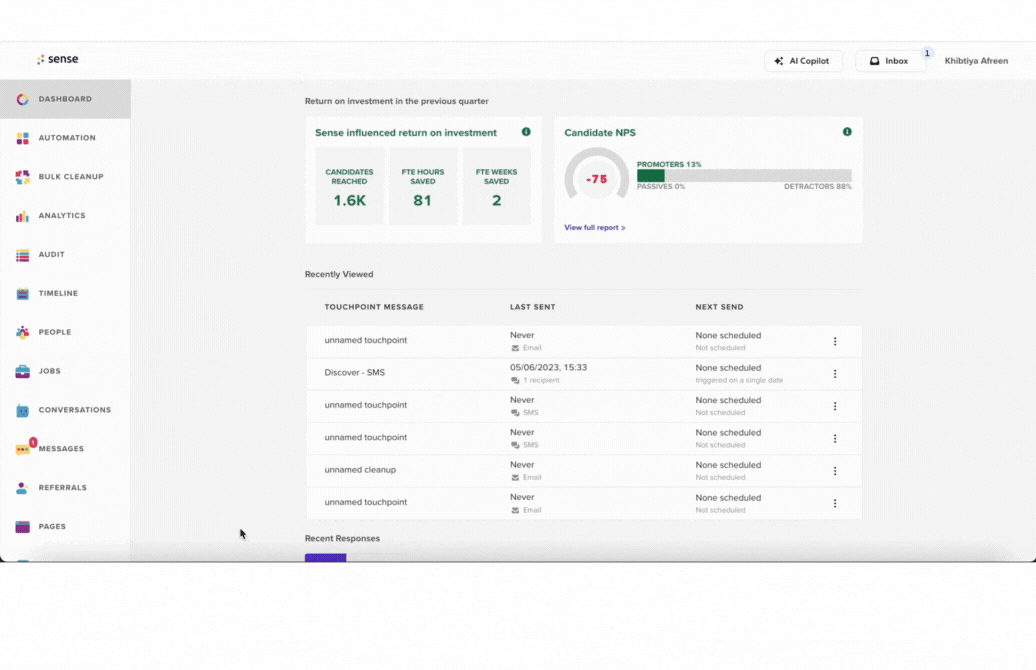Screen dimensions: 1036x670
Task: Open the Dashboard sidebar icon
Action: click(22, 99)
